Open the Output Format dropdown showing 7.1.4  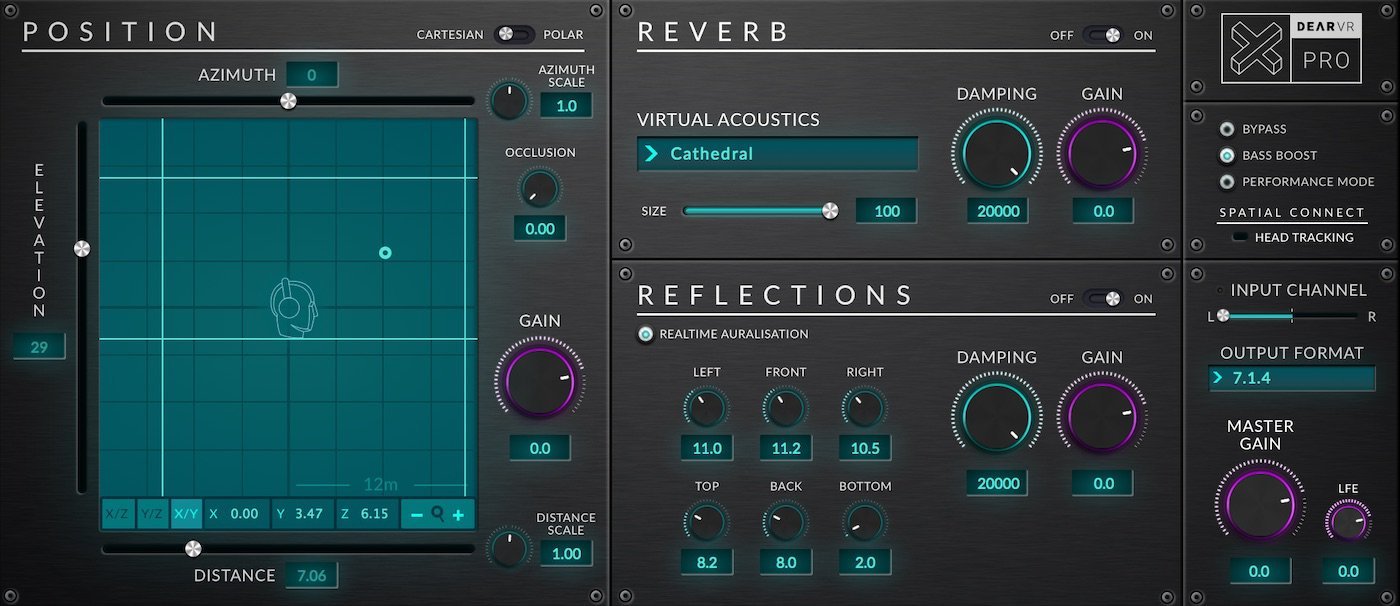pos(1291,378)
